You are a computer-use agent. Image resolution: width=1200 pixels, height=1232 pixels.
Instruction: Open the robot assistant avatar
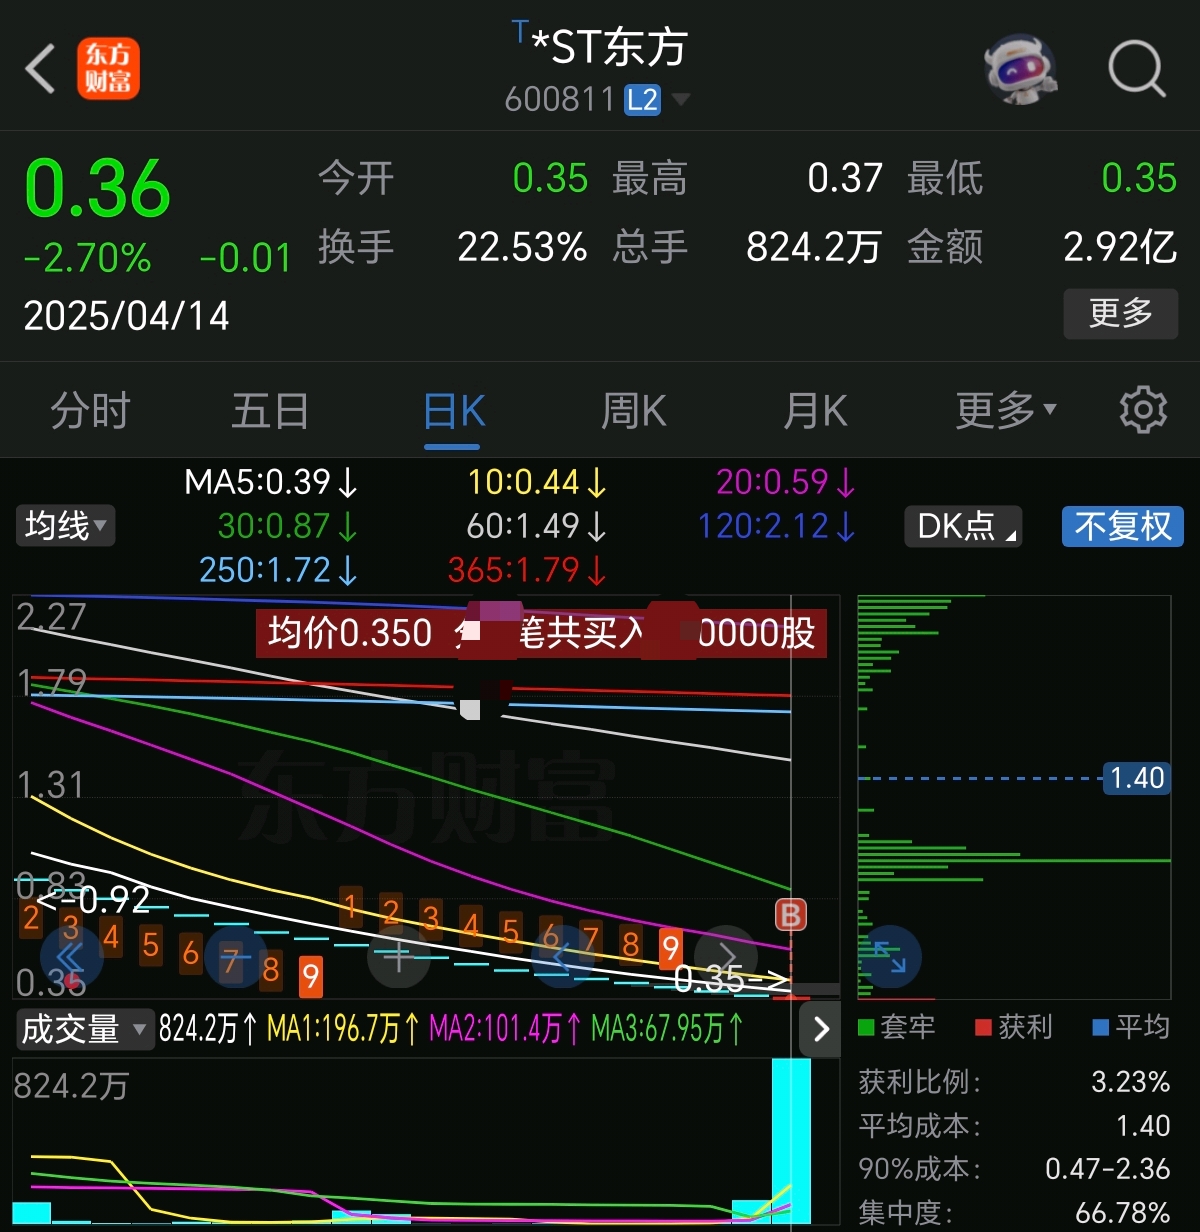tap(1019, 69)
